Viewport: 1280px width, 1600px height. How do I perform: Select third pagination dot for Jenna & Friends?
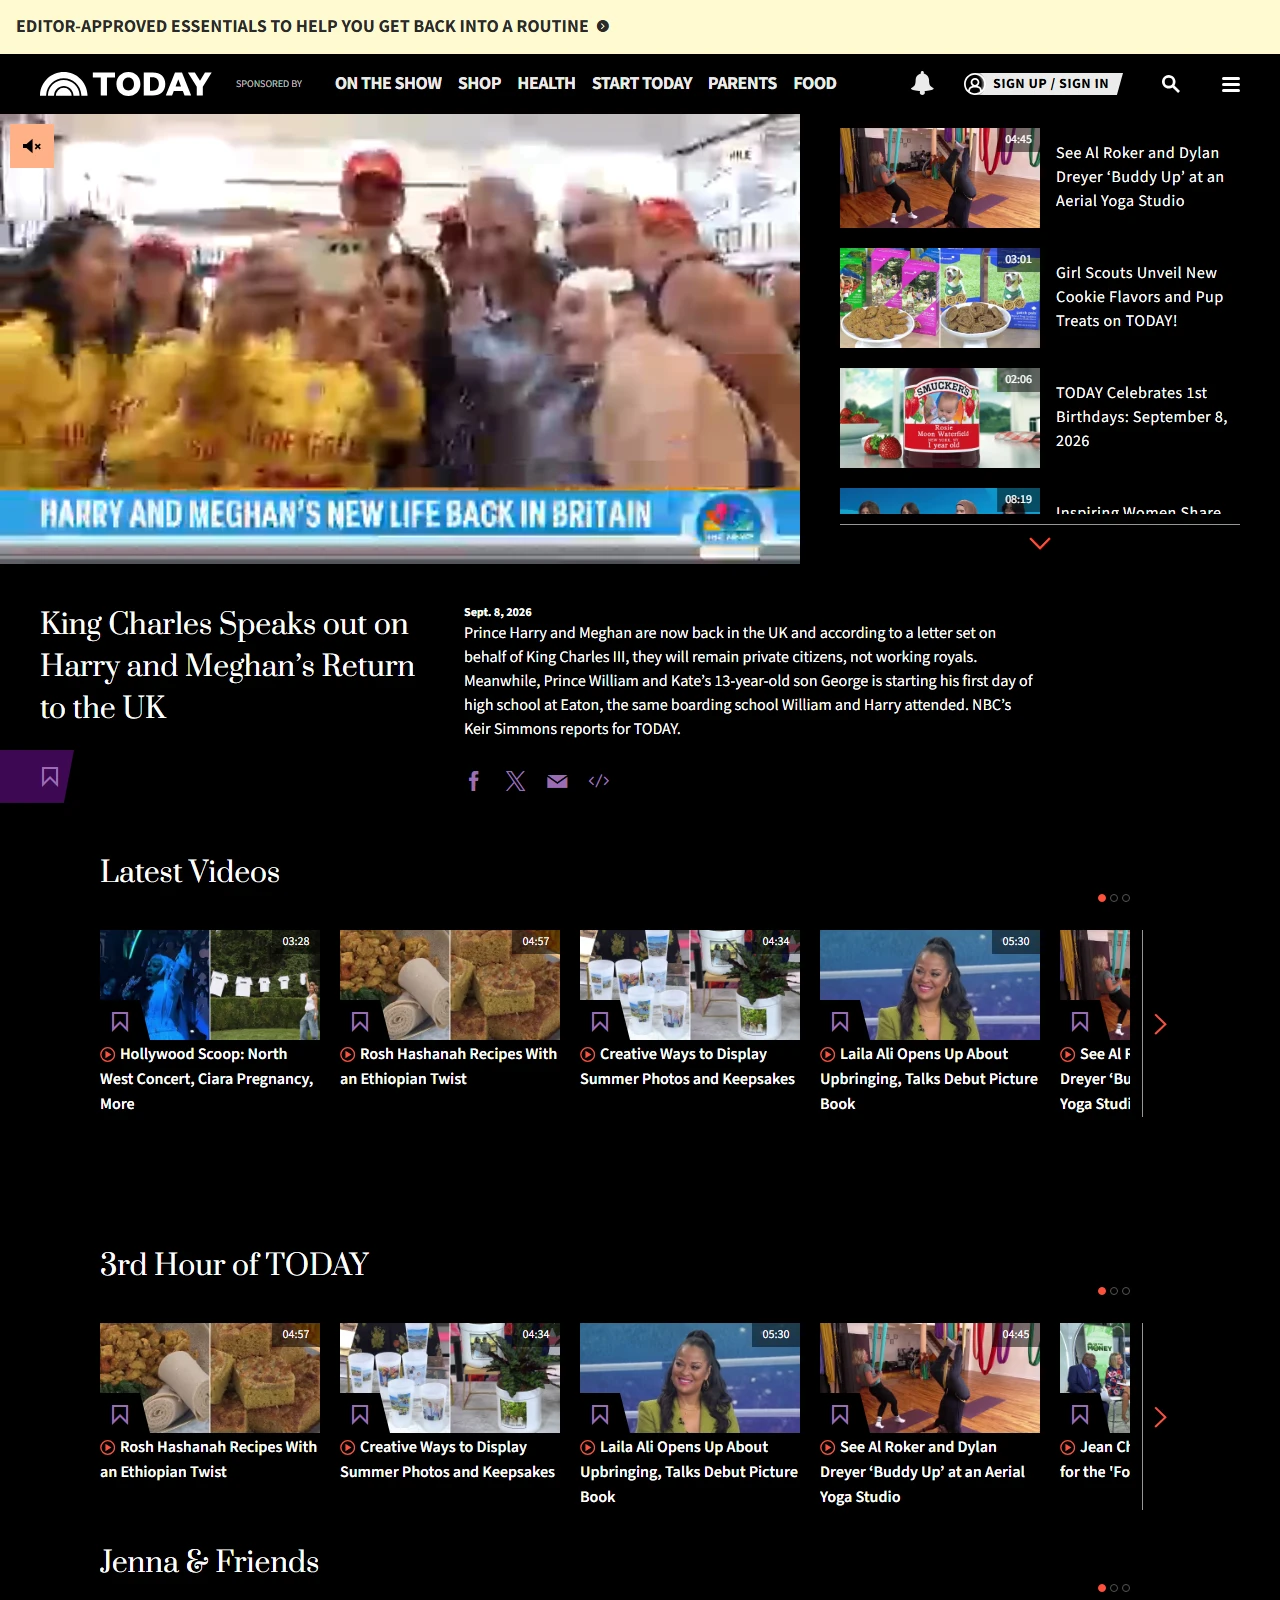[1126, 1588]
